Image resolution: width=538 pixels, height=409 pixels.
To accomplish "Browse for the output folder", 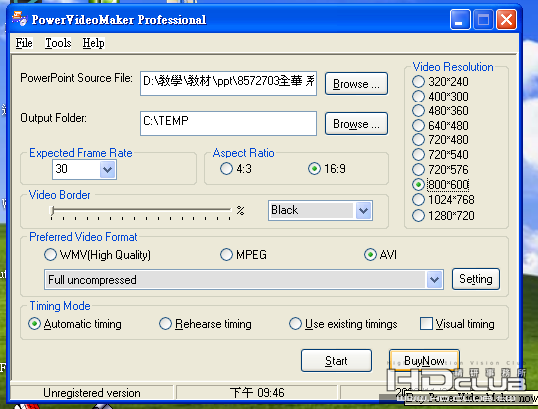I will [x=356, y=124].
